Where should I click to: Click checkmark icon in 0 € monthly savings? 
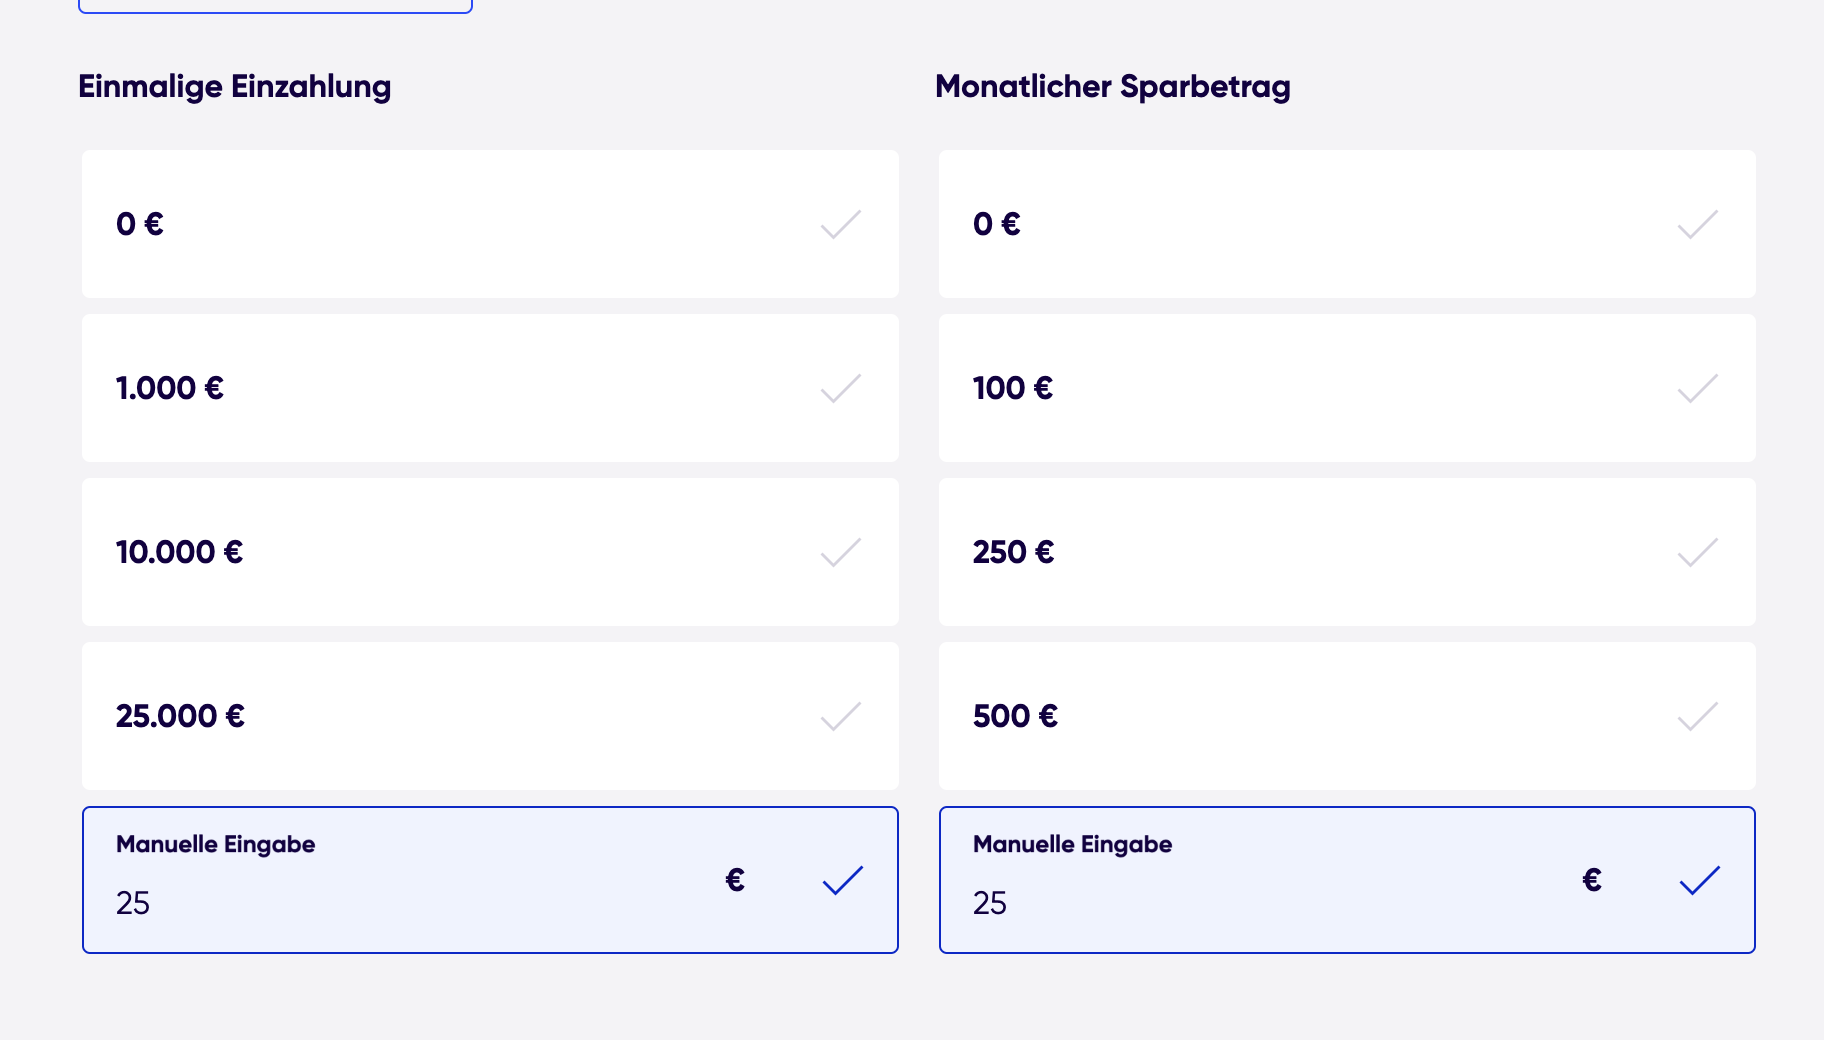tap(1697, 224)
